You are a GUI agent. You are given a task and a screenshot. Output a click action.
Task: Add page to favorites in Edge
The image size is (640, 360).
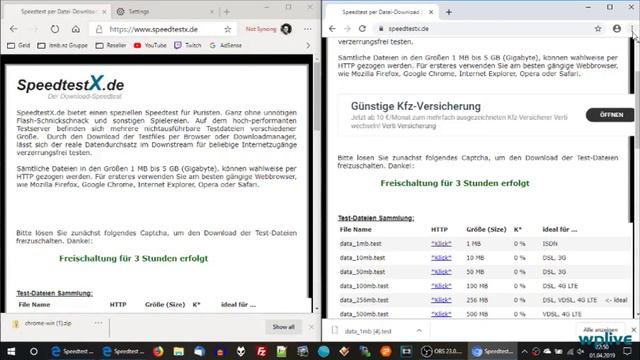[228, 29]
